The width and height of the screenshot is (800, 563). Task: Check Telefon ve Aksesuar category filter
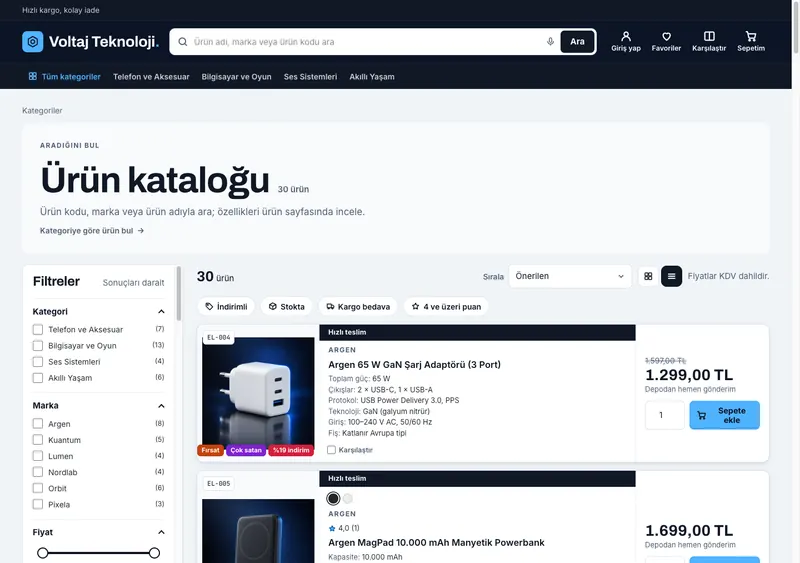38,329
